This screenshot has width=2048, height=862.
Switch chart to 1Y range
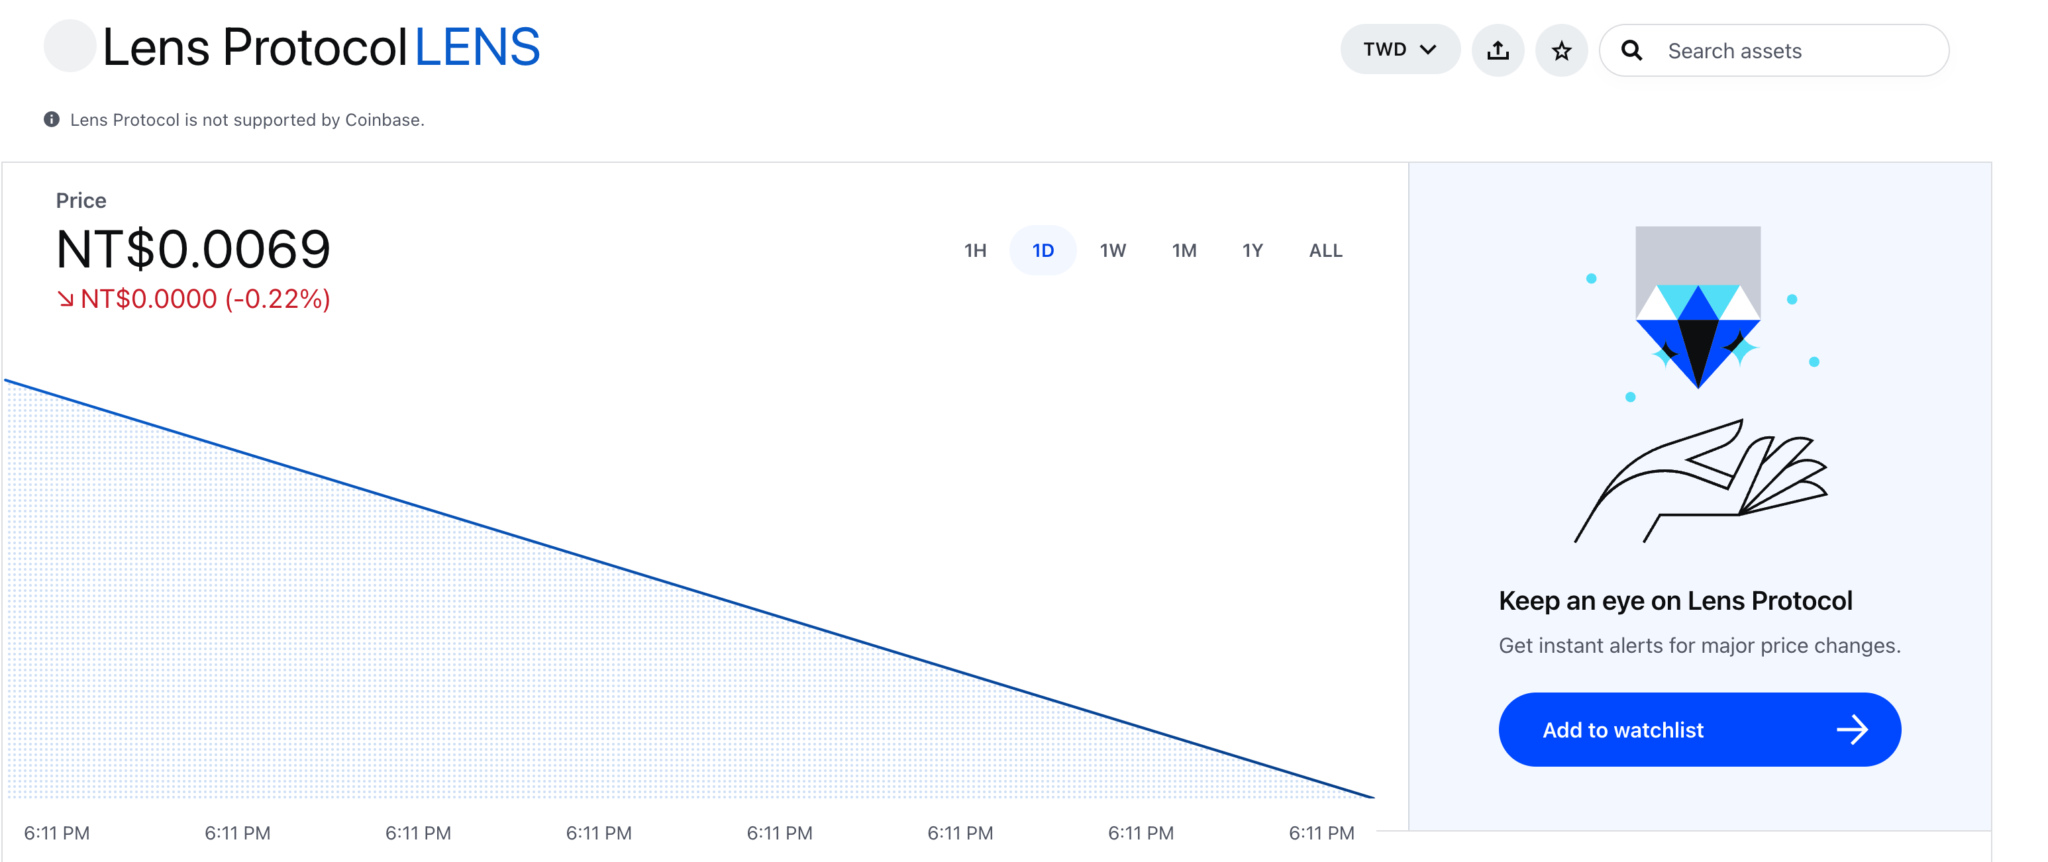click(x=1252, y=250)
